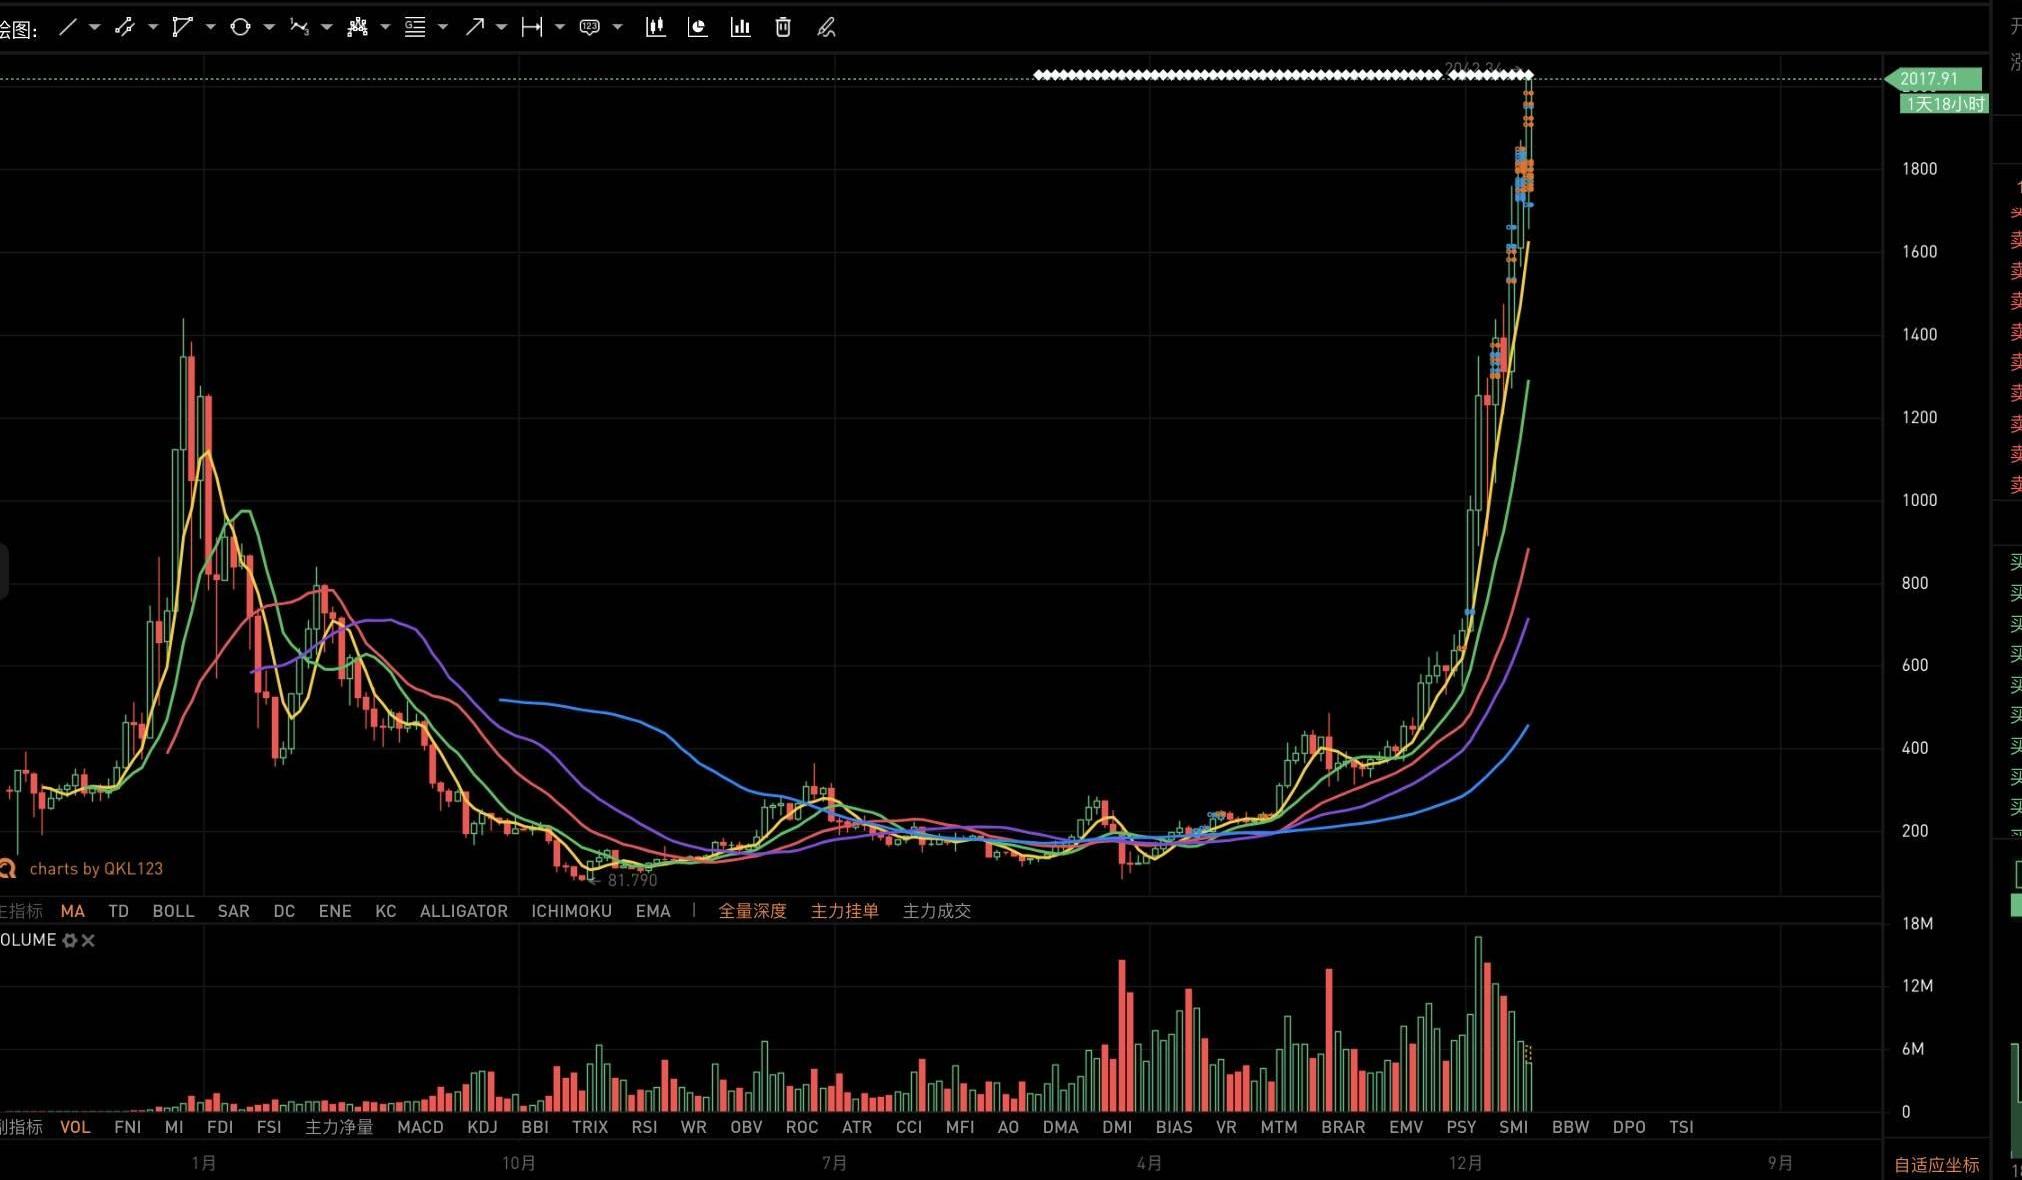
Task: Select the ellipse shape drawing tool
Action: click(x=240, y=28)
